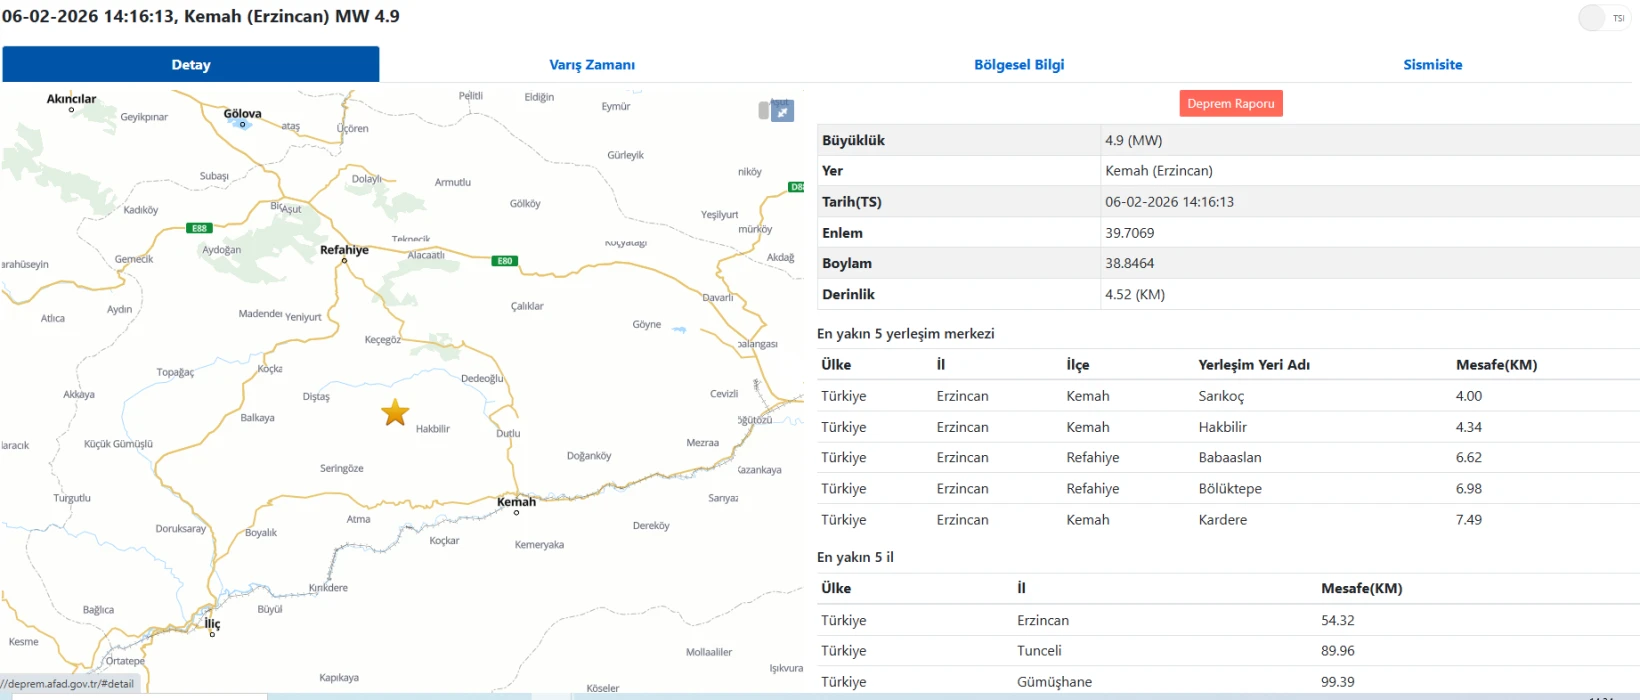Click the Yerleşim Yeri Adı column header

(1254, 365)
